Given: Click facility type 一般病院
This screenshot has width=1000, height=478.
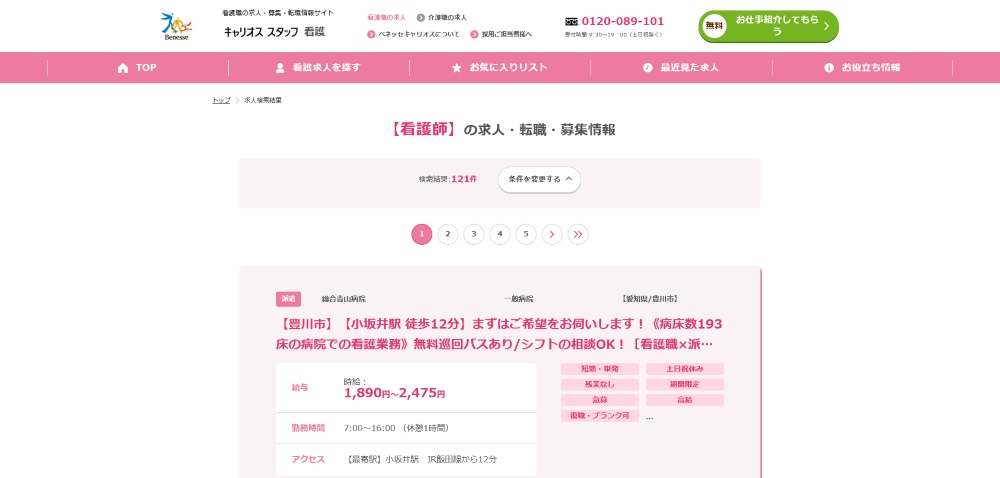Looking at the screenshot, I should [x=518, y=299].
